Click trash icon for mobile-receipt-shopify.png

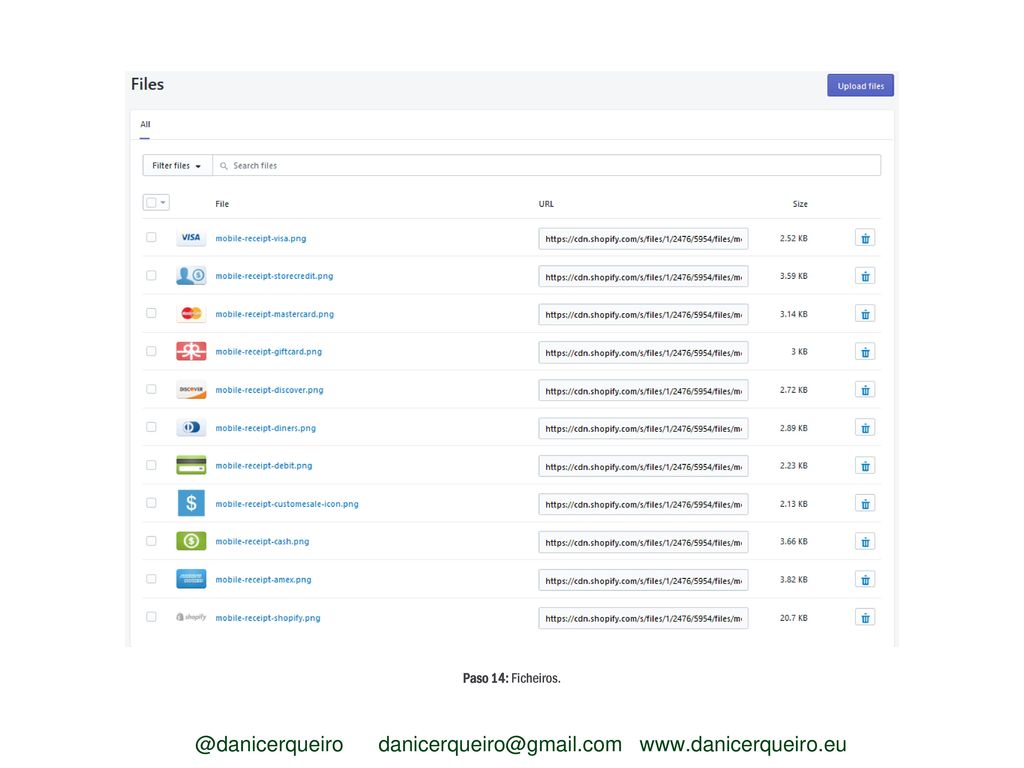click(865, 617)
